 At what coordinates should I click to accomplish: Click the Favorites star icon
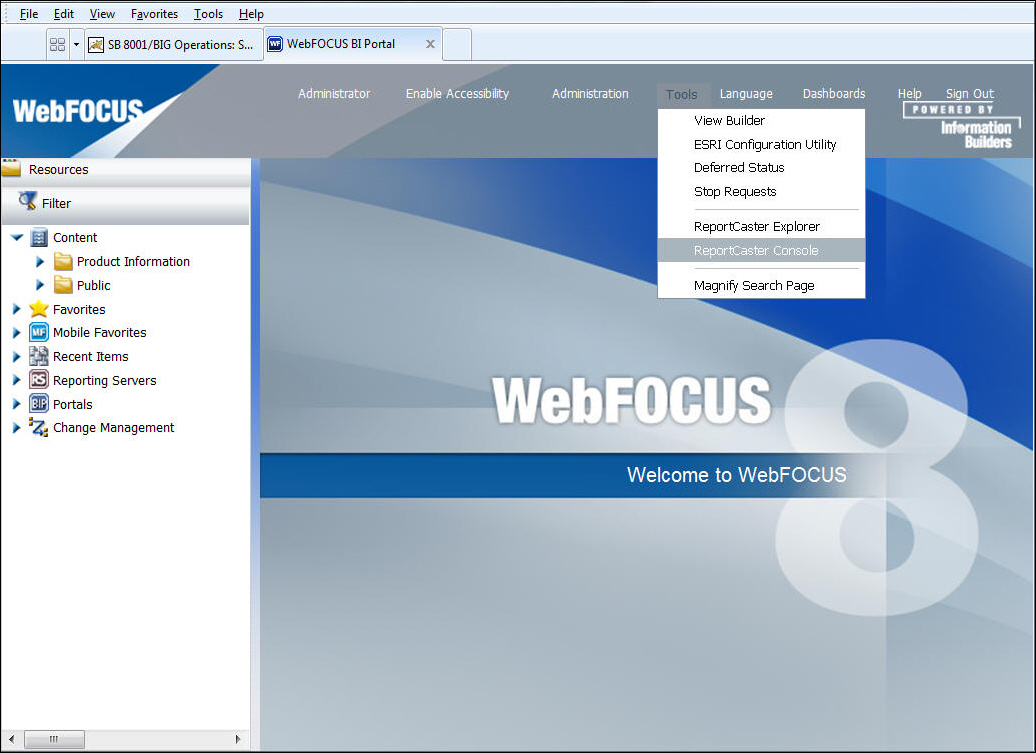(x=39, y=308)
